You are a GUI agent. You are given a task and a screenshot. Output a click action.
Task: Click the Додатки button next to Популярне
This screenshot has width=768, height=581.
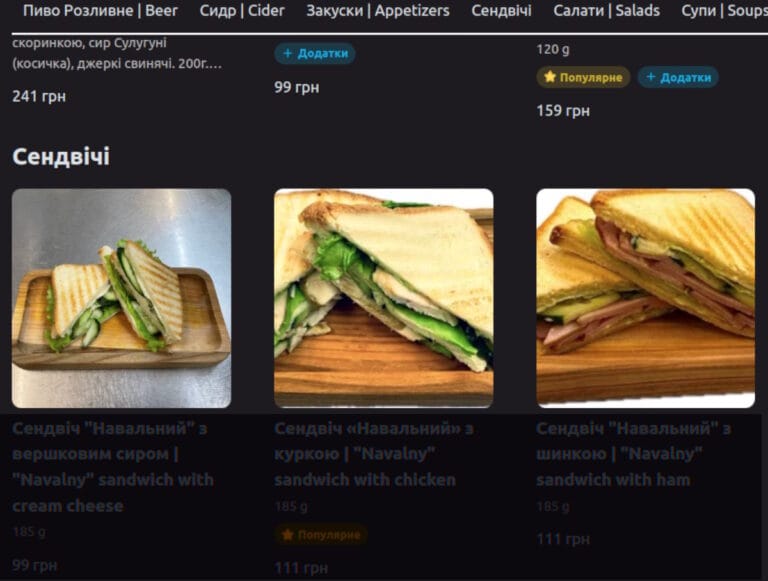coord(678,77)
